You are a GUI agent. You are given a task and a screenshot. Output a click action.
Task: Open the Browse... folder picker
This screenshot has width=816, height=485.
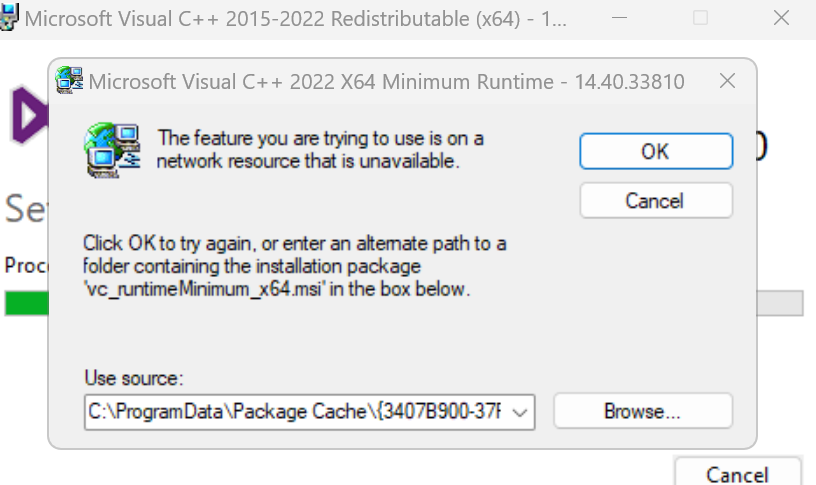[x=643, y=411]
